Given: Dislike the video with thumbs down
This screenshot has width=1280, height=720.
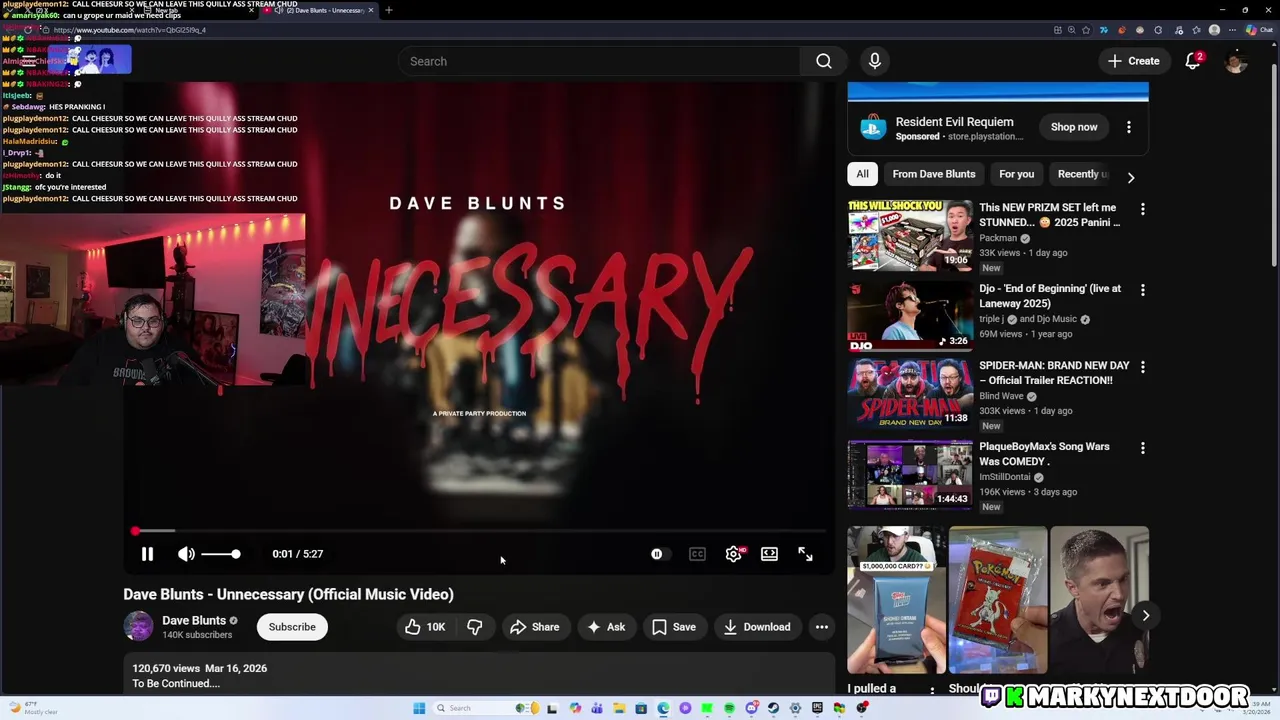Looking at the screenshot, I should click(475, 627).
